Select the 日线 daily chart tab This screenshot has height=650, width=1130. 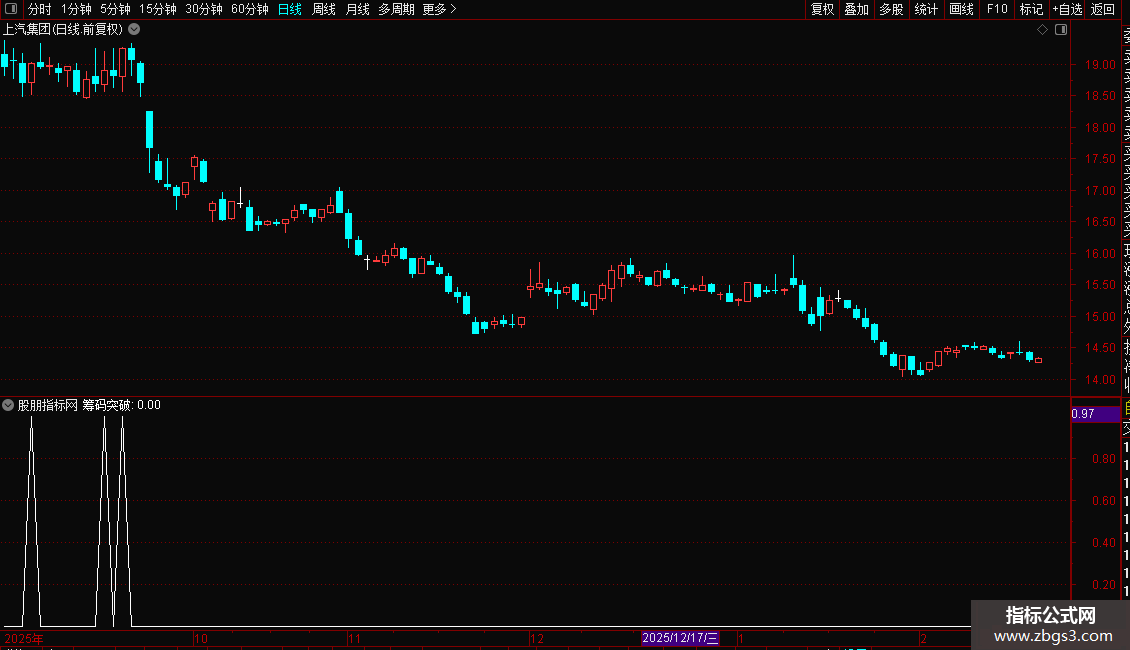tap(290, 9)
